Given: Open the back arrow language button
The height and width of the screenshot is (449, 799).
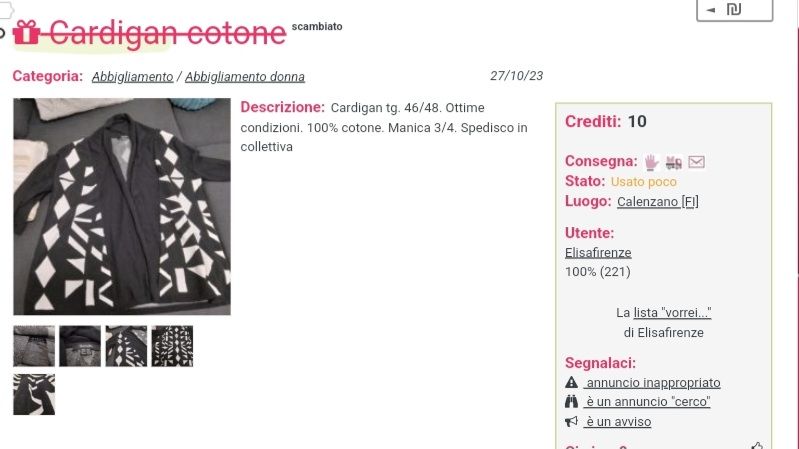Looking at the screenshot, I should [734, 10].
